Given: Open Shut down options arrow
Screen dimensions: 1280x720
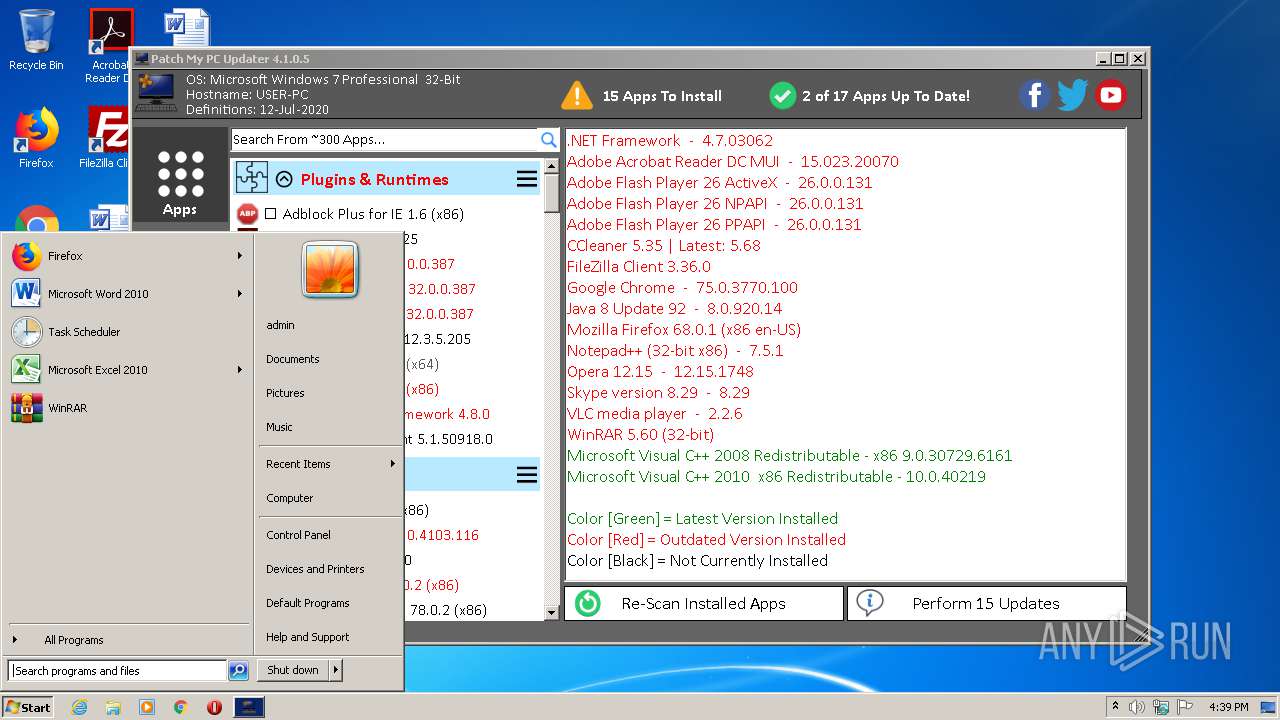Looking at the screenshot, I should point(336,670).
